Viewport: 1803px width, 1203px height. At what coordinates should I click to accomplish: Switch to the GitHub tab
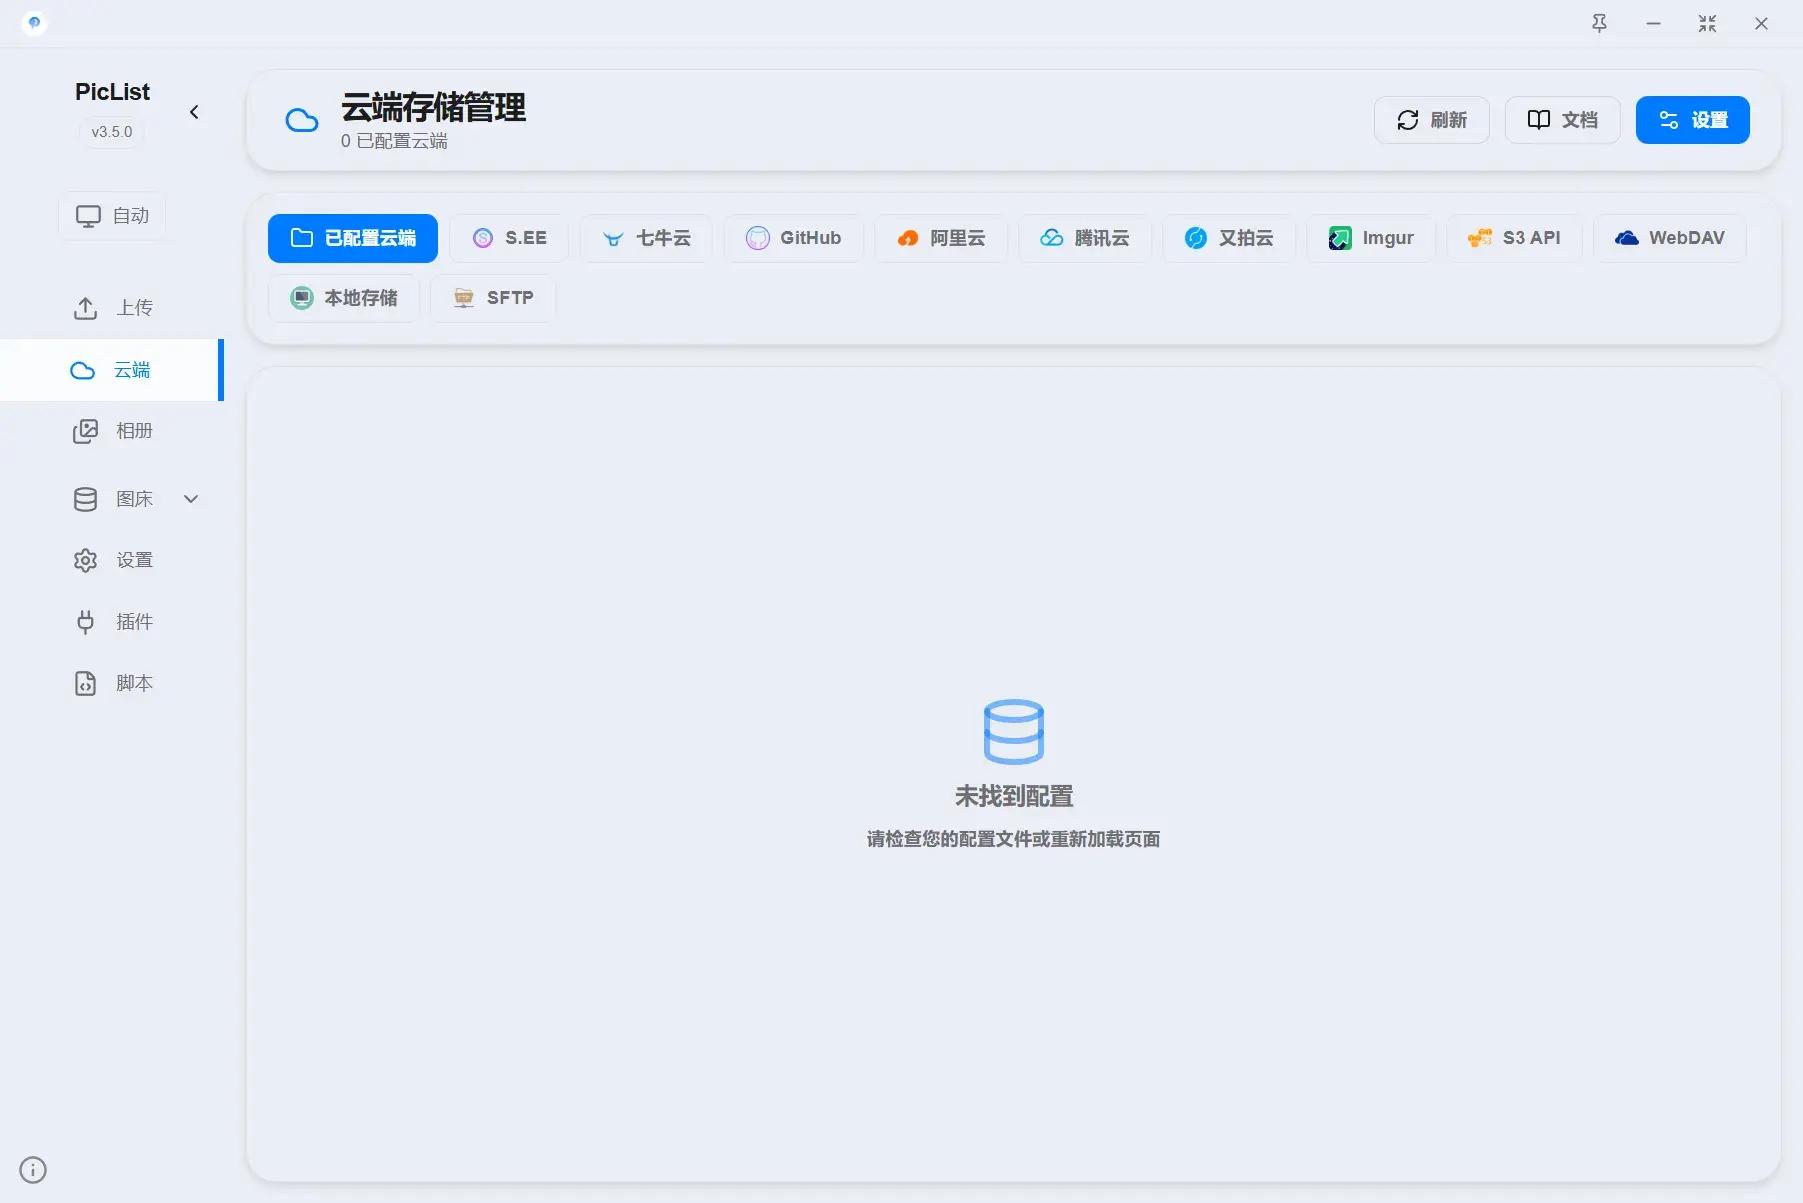[x=794, y=238]
